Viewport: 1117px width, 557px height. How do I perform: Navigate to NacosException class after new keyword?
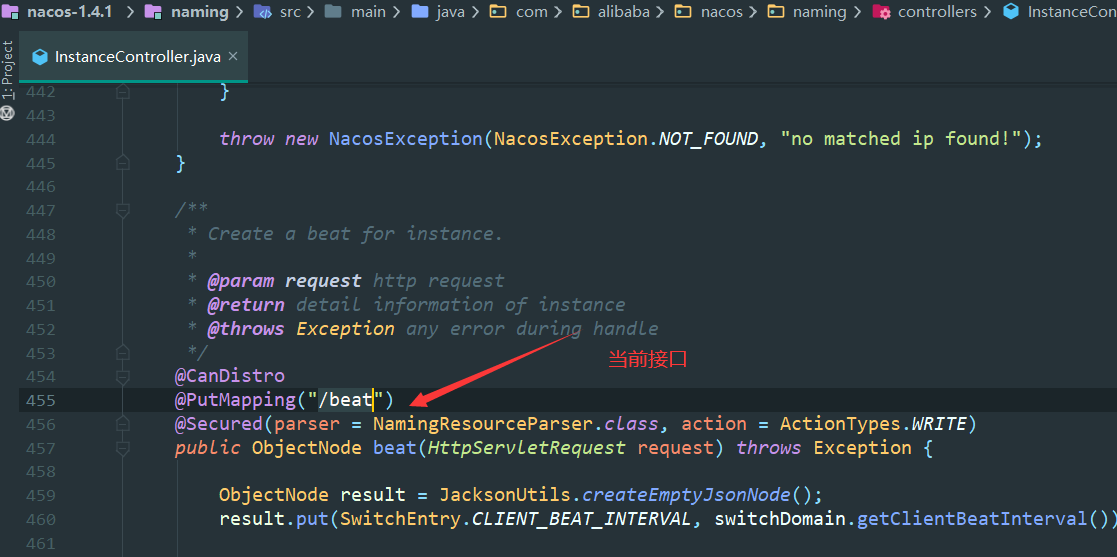(406, 139)
